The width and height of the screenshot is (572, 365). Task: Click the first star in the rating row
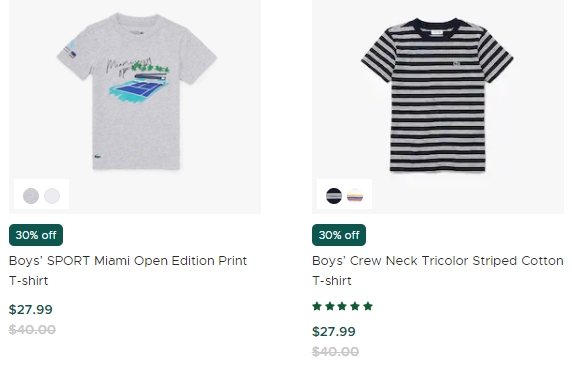(317, 306)
